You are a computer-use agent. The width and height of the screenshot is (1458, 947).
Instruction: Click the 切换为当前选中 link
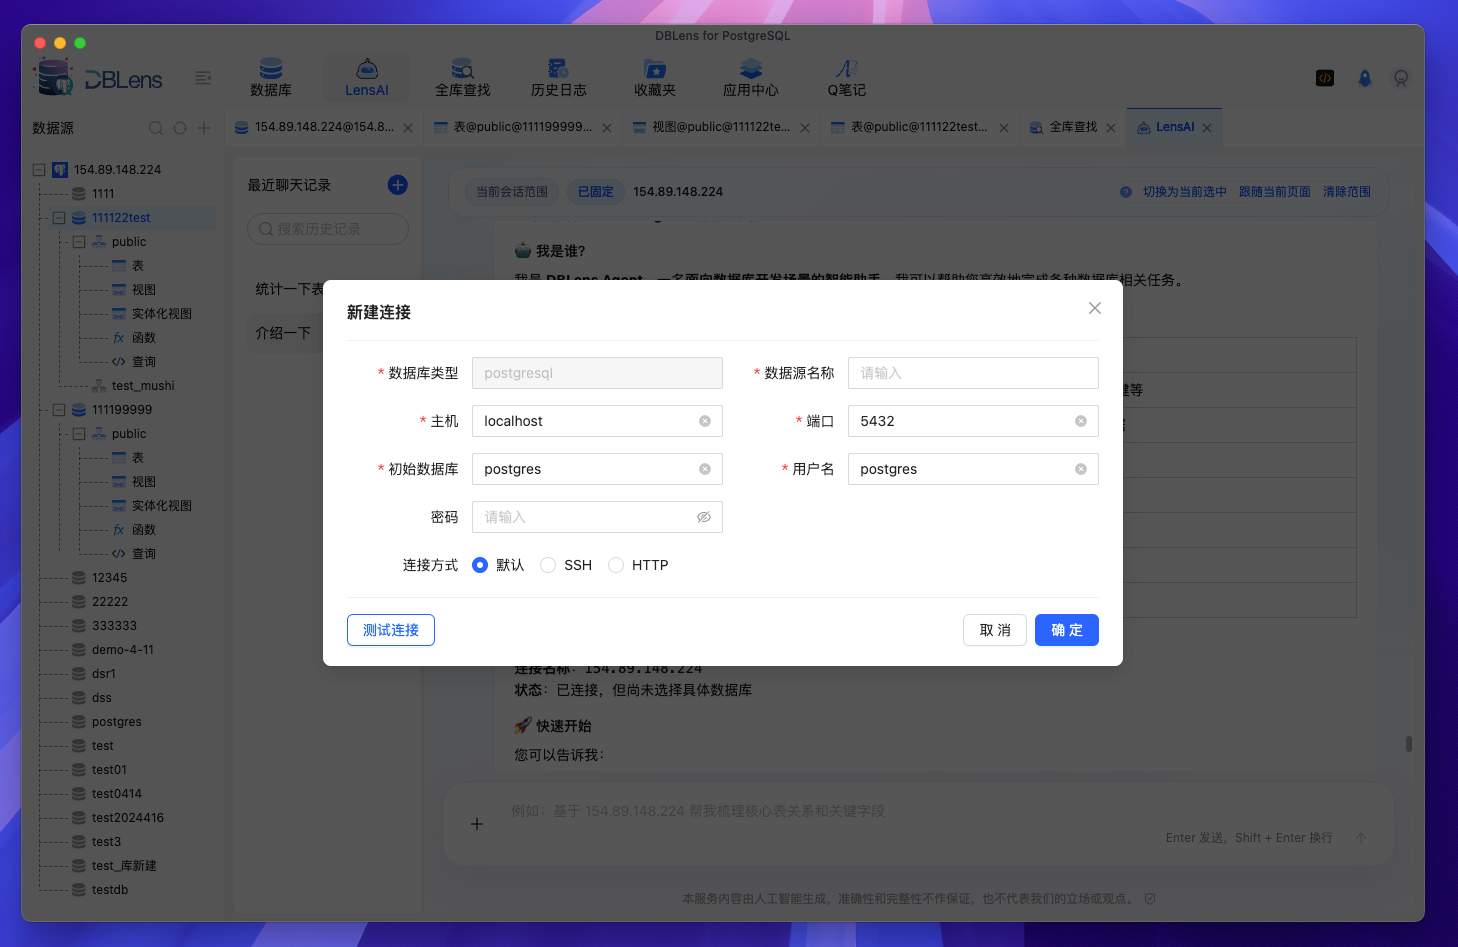[1185, 192]
